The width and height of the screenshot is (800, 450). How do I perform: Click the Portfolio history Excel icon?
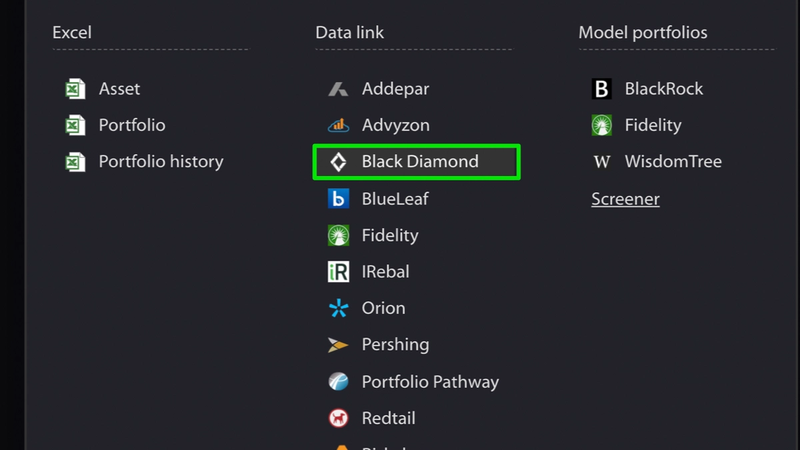tap(76, 162)
